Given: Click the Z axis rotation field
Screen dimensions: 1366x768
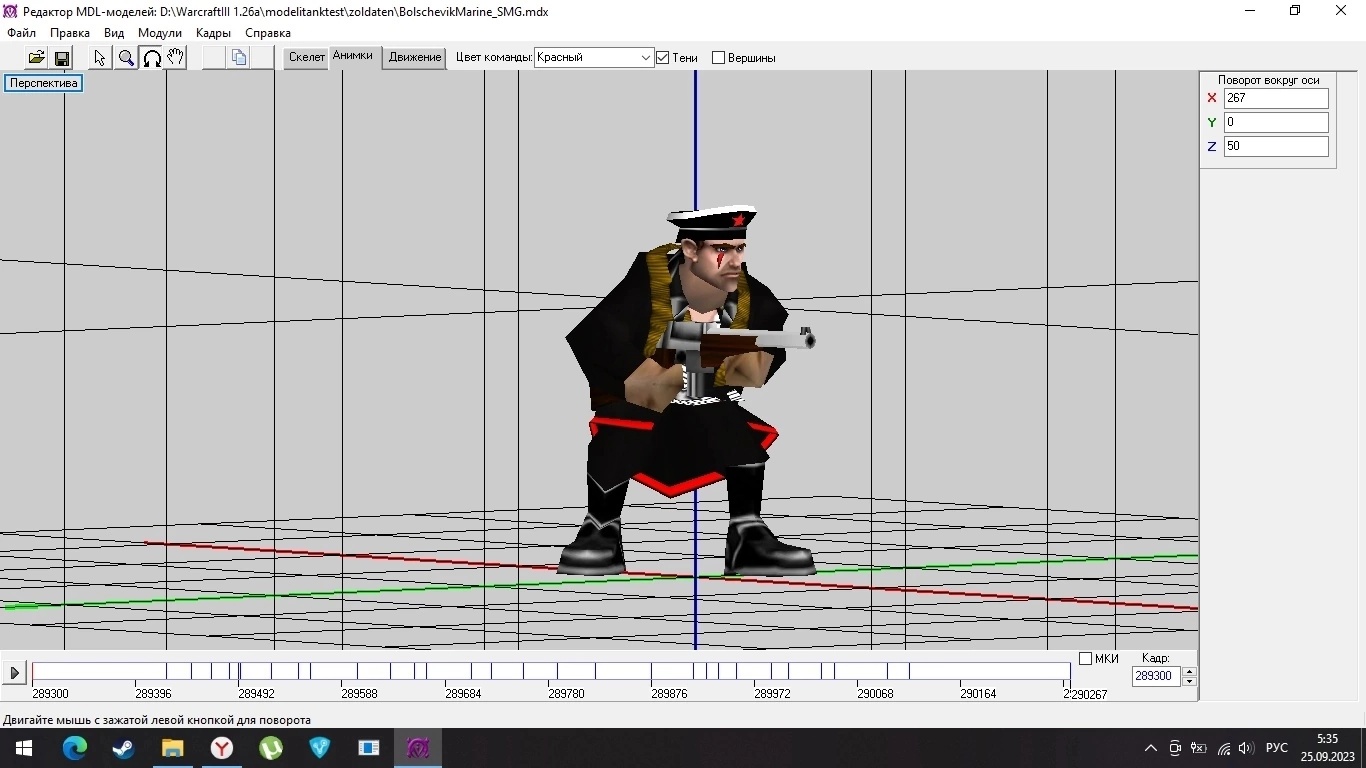Looking at the screenshot, I should pos(1276,146).
